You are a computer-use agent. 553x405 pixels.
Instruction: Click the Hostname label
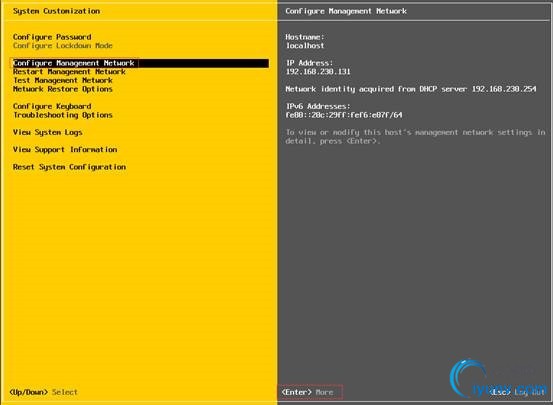click(x=305, y=37)
